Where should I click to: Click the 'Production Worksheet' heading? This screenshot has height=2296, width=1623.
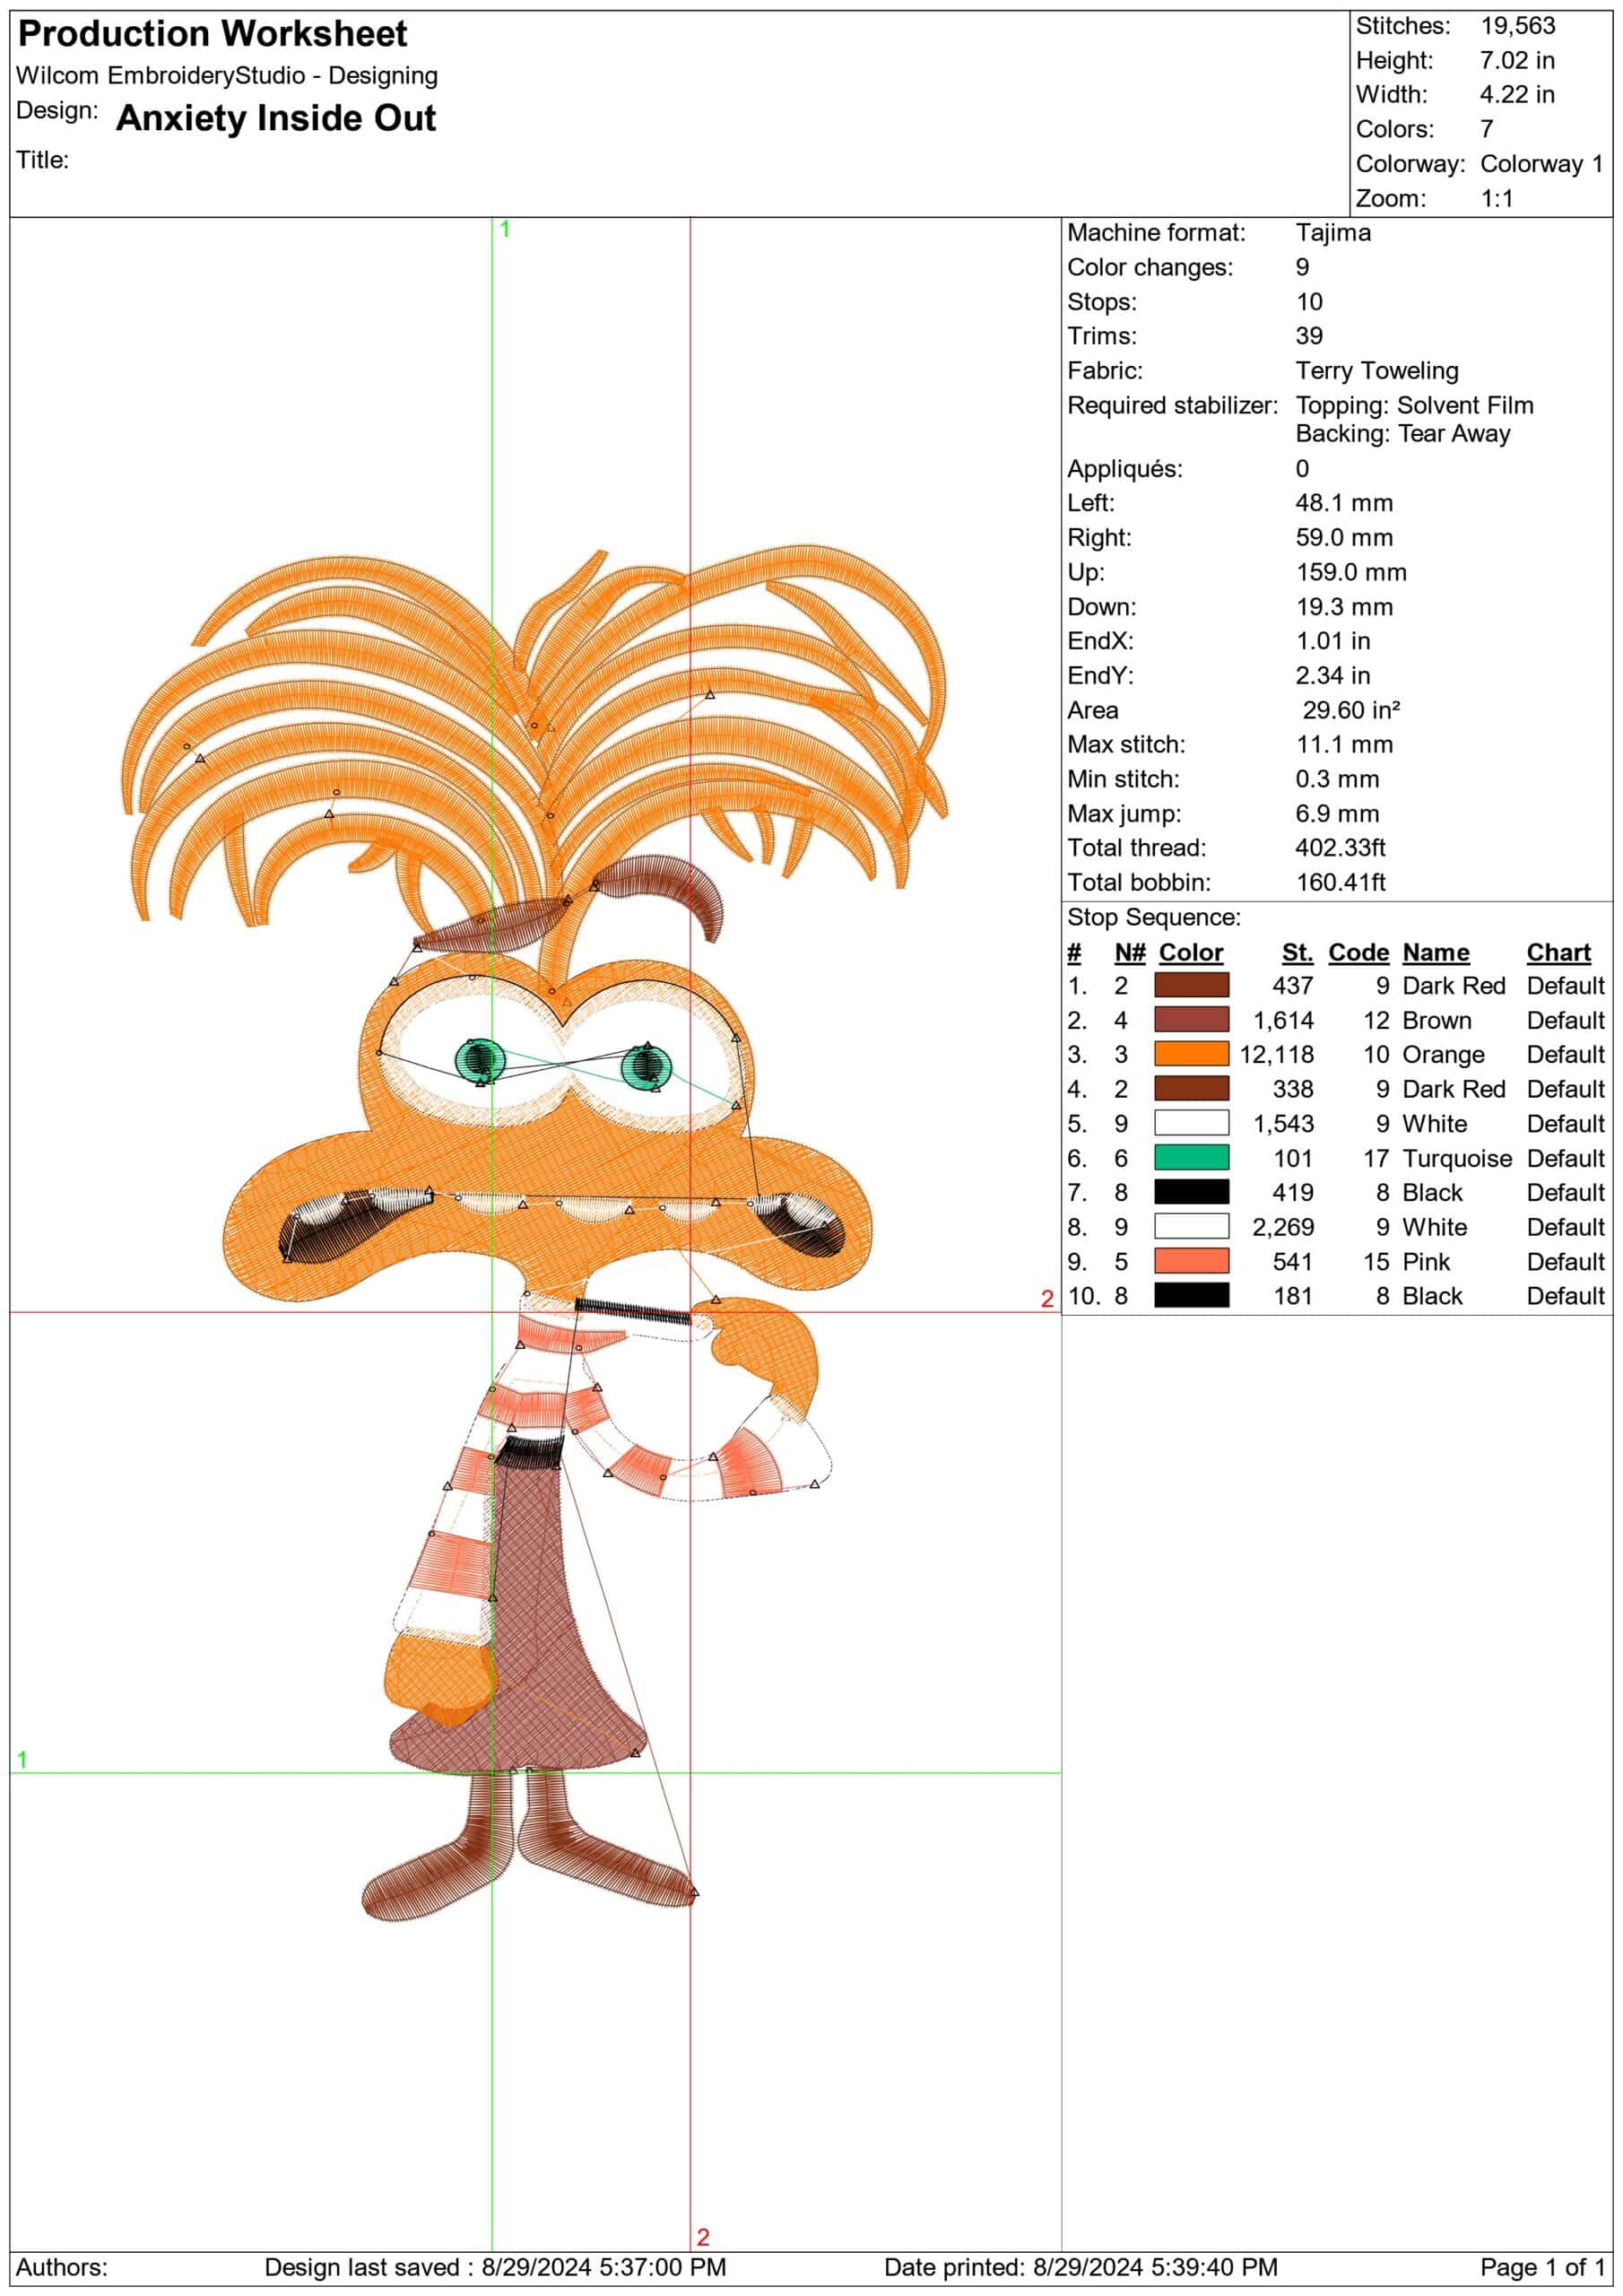click(x=213, y=34)
